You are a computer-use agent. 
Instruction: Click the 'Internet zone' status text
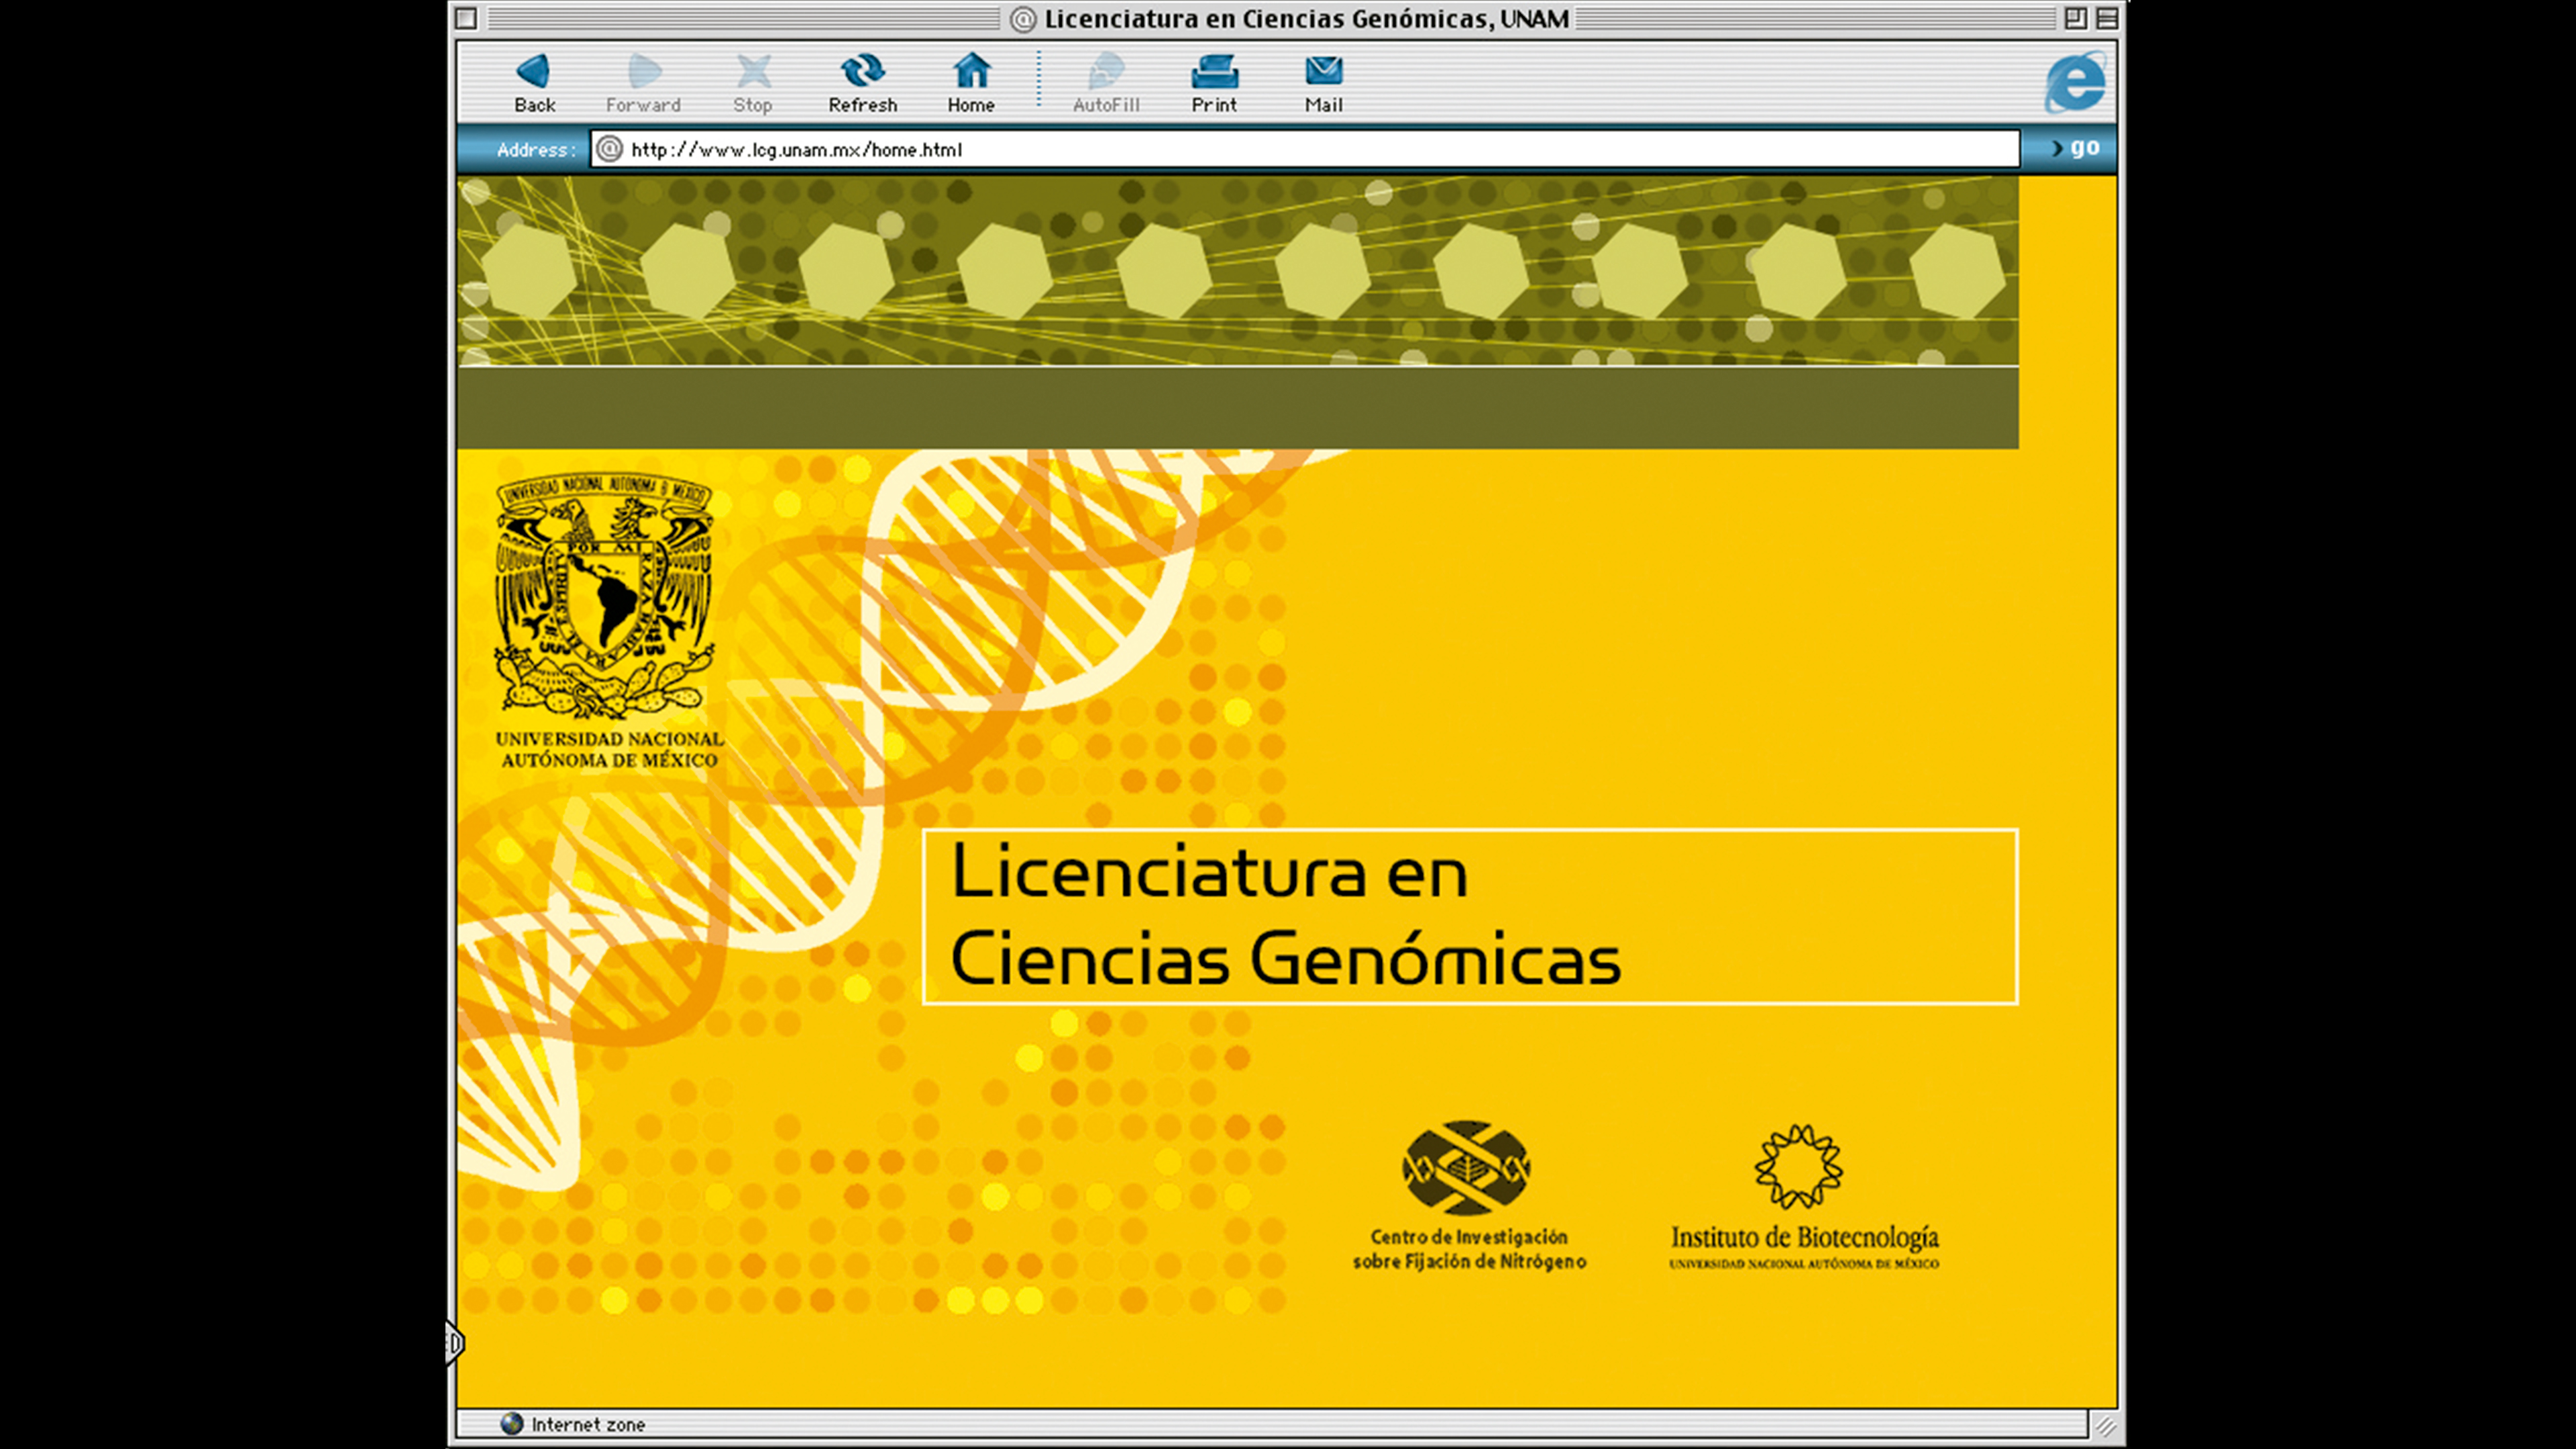click(x=588, y=1424)
